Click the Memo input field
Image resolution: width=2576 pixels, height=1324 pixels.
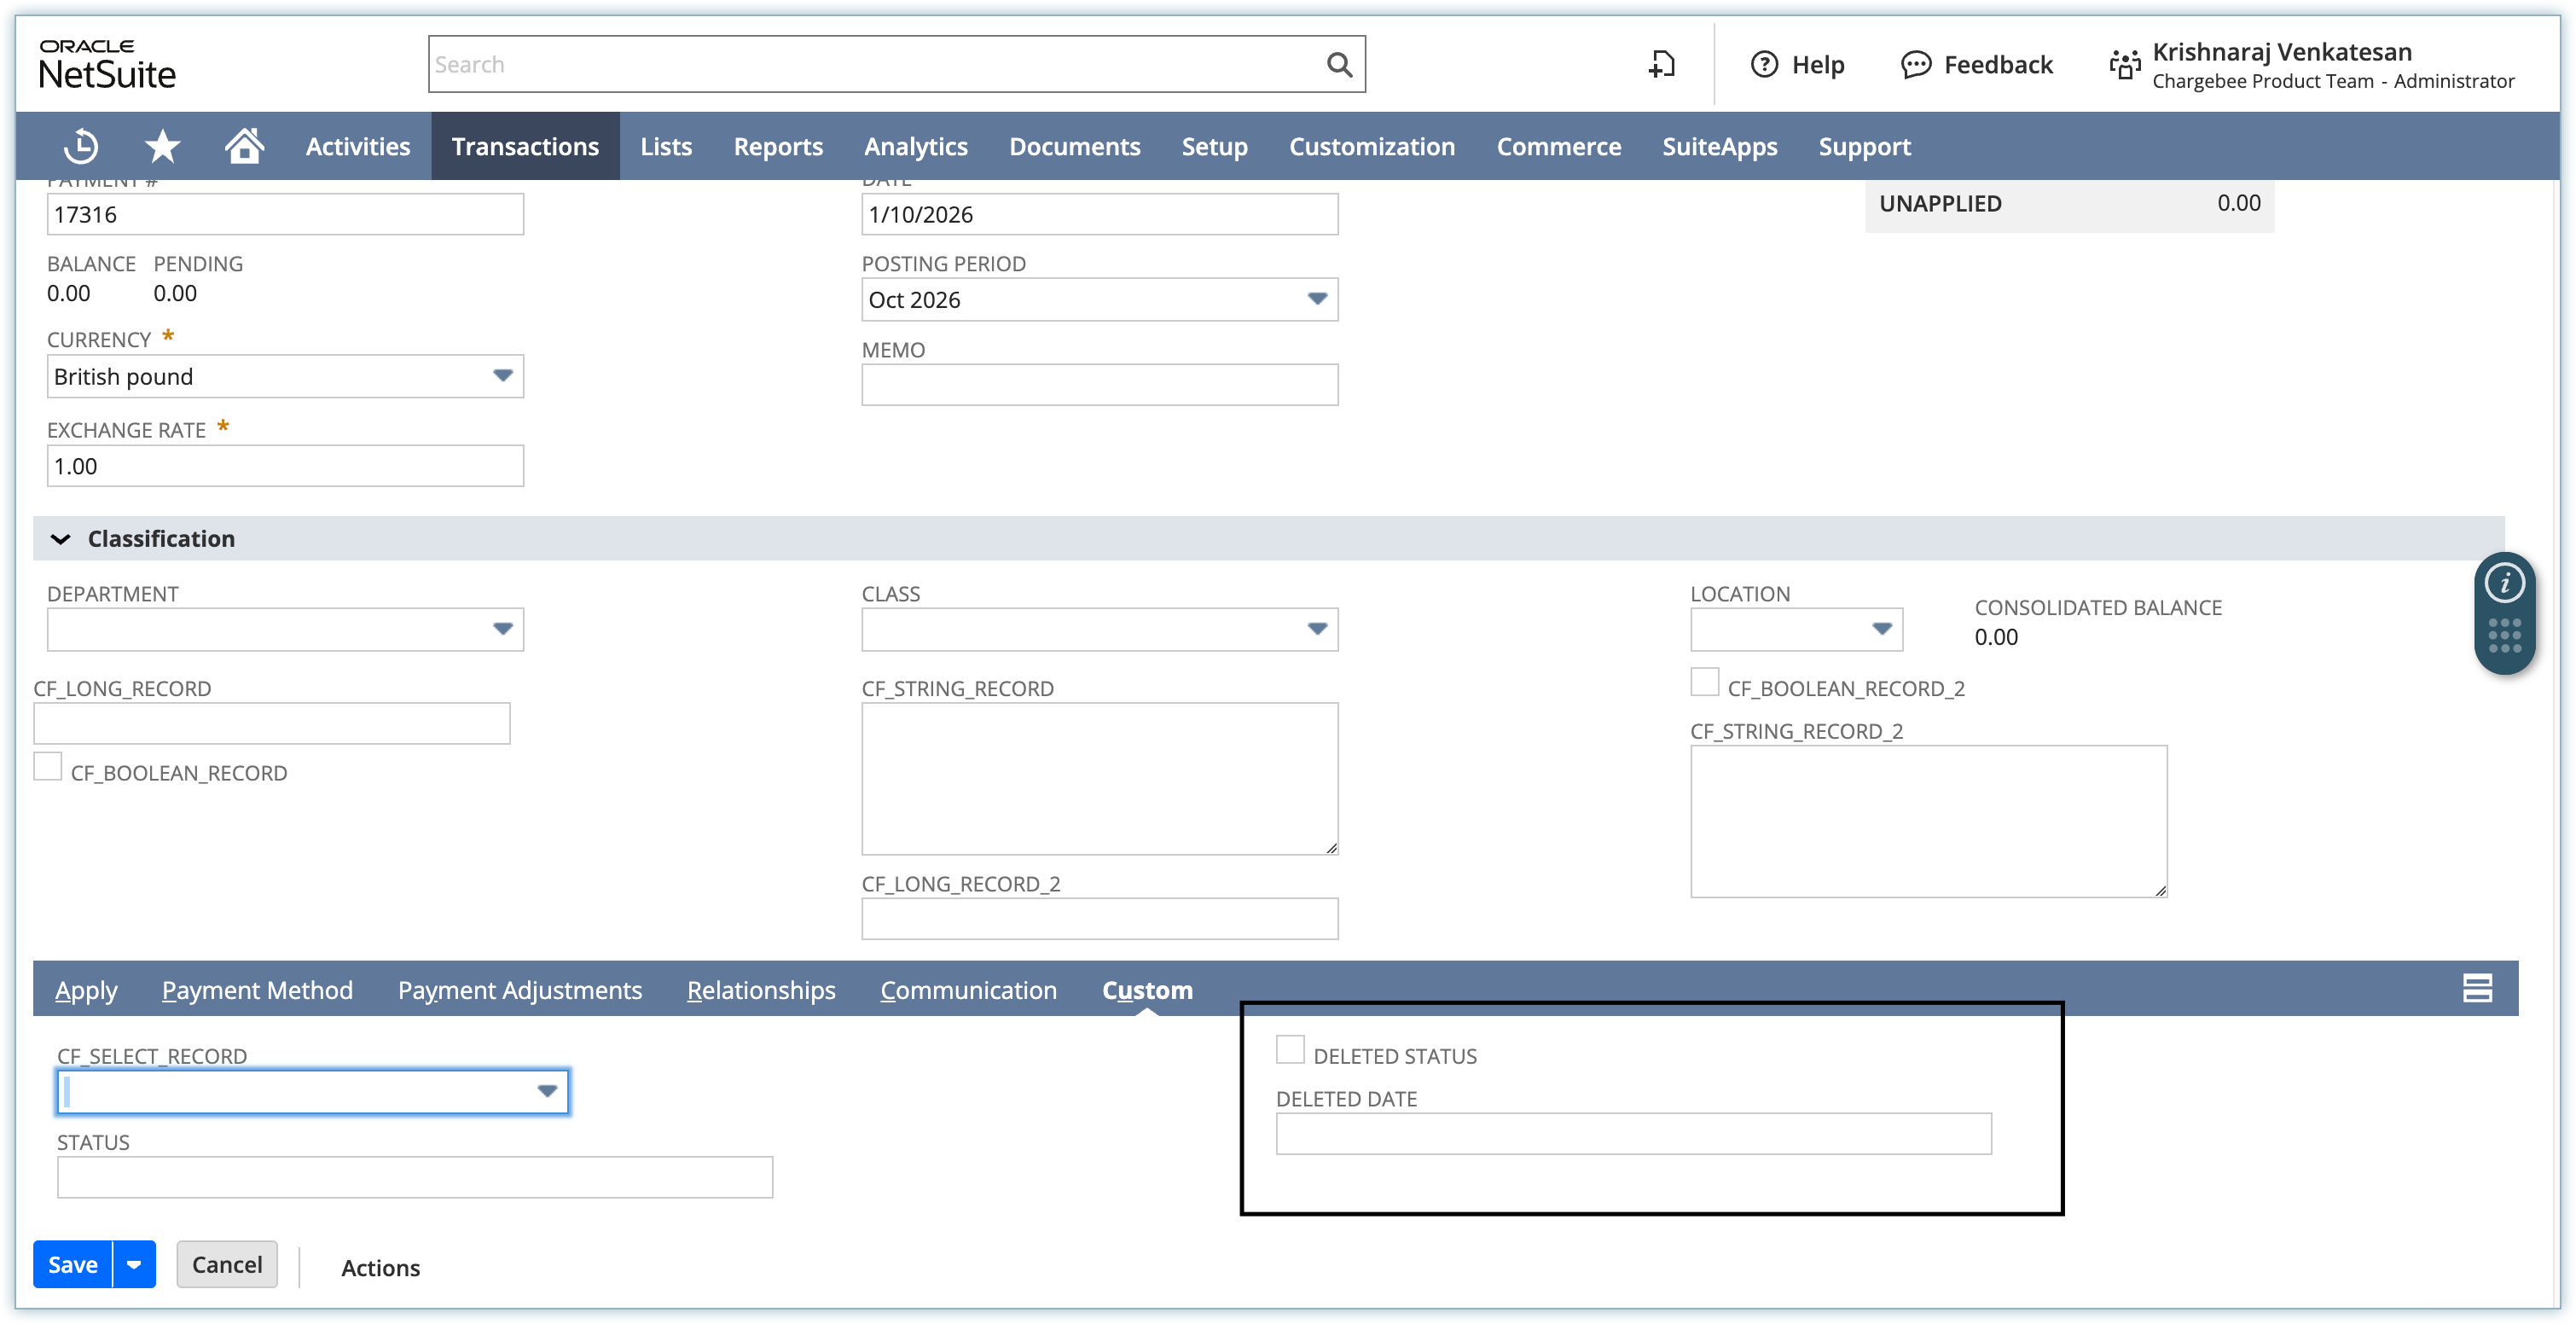(x=1099, y=385)
